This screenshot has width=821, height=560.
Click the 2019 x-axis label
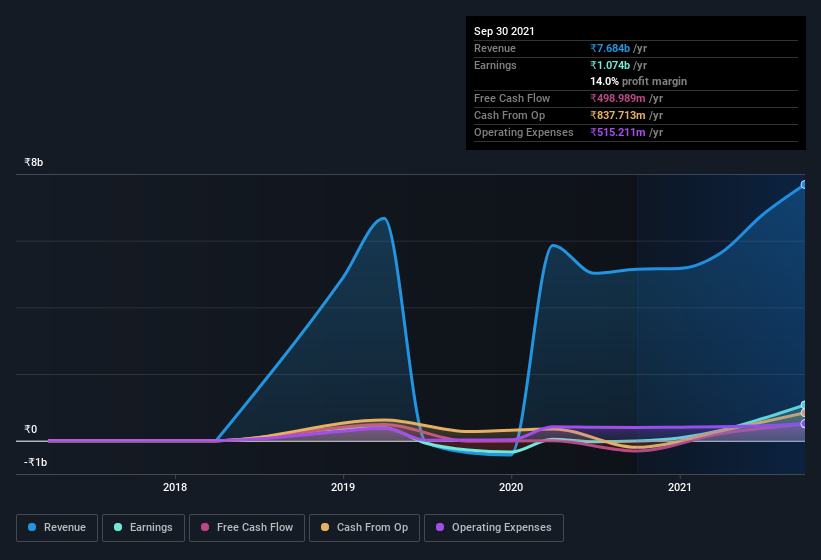[343, 487]
